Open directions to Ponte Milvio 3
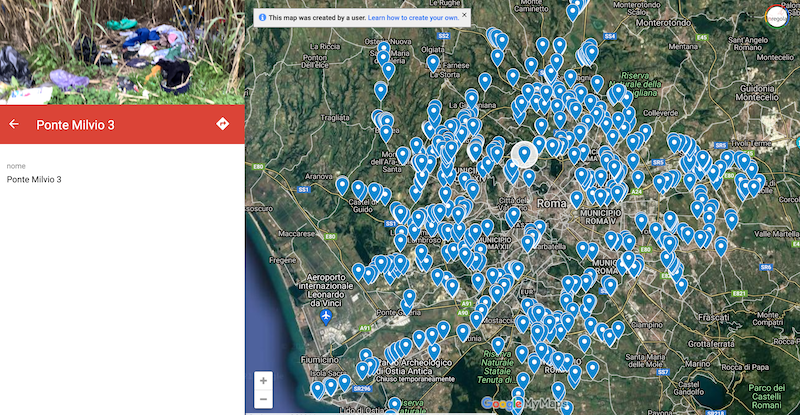The height and width of the screenshot is (415, 800). [222, 124]
